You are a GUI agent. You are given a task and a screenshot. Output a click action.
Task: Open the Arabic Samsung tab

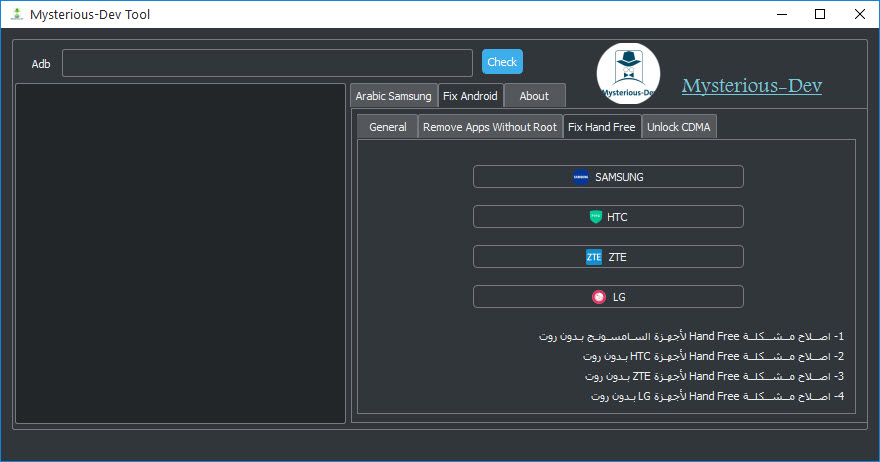tap(393, 96)
